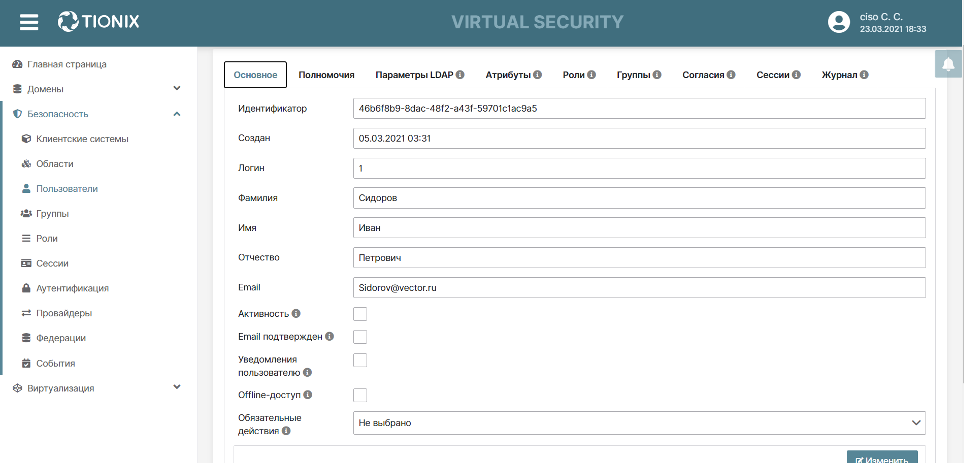
Task: Open the hamburger menu icon
Action: click(29, 22)
